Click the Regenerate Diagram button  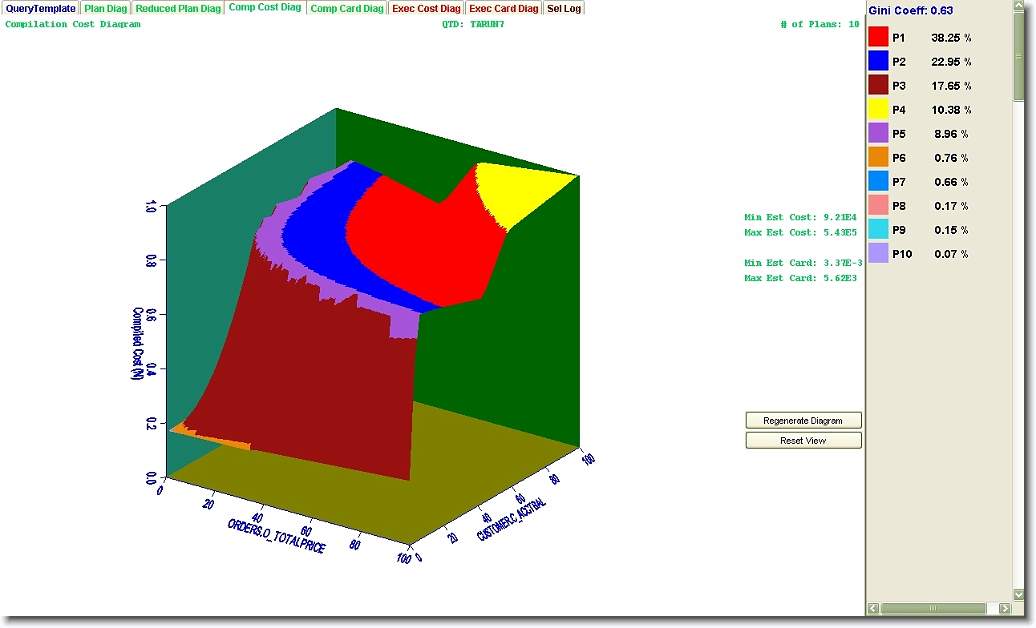click(803, 421)
